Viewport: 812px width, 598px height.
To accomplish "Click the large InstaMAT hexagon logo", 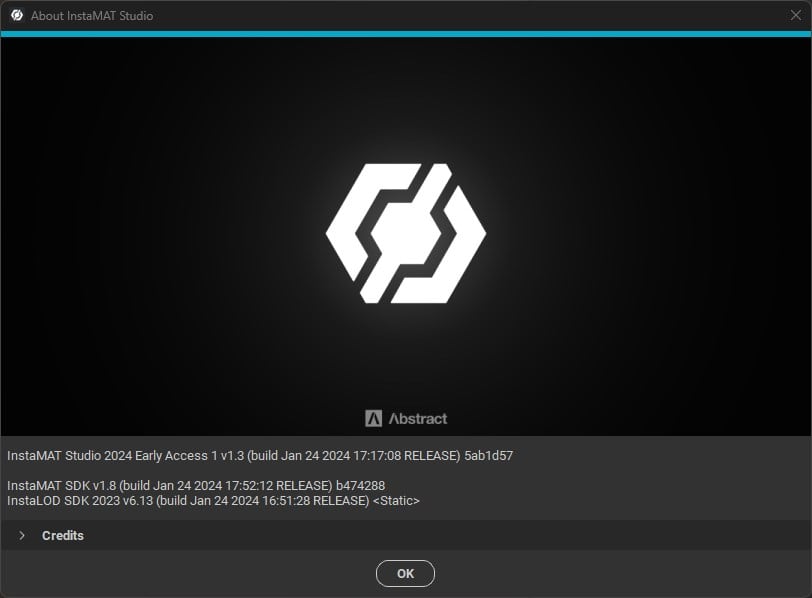I will tap(405, 233).
